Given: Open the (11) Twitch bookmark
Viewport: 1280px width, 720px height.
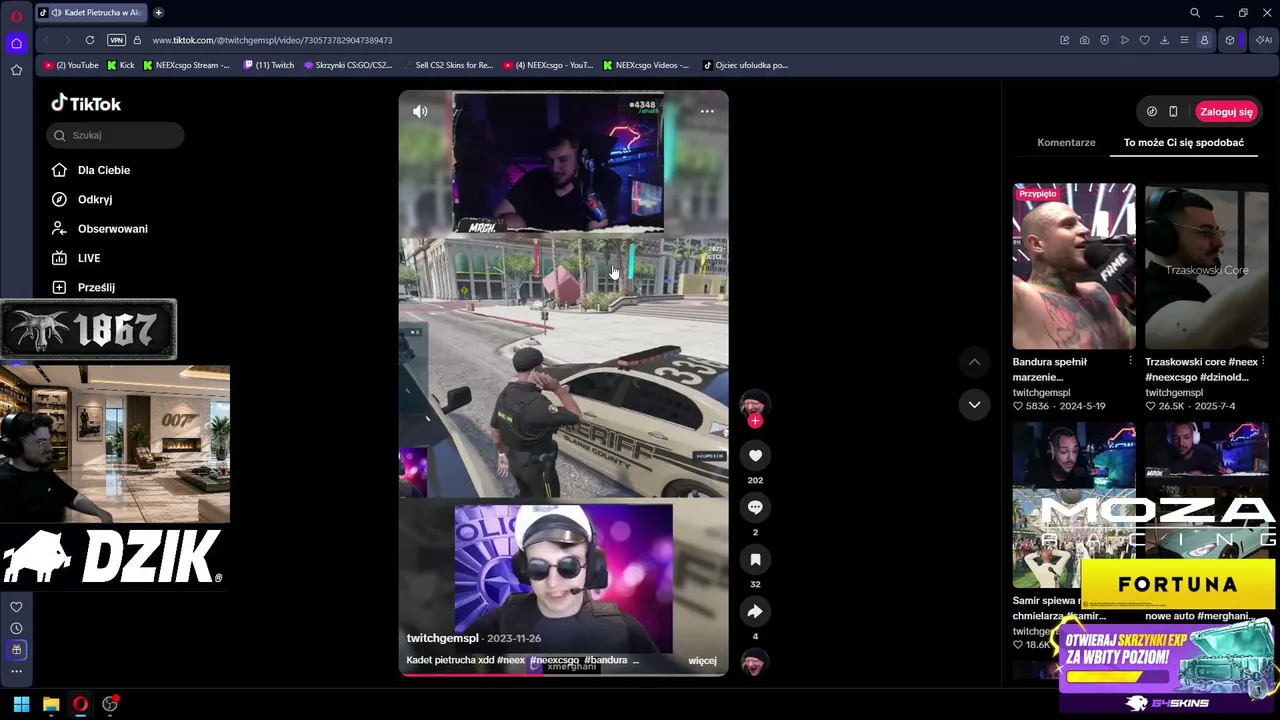Looking at the screenshot, I should point(268,65).
